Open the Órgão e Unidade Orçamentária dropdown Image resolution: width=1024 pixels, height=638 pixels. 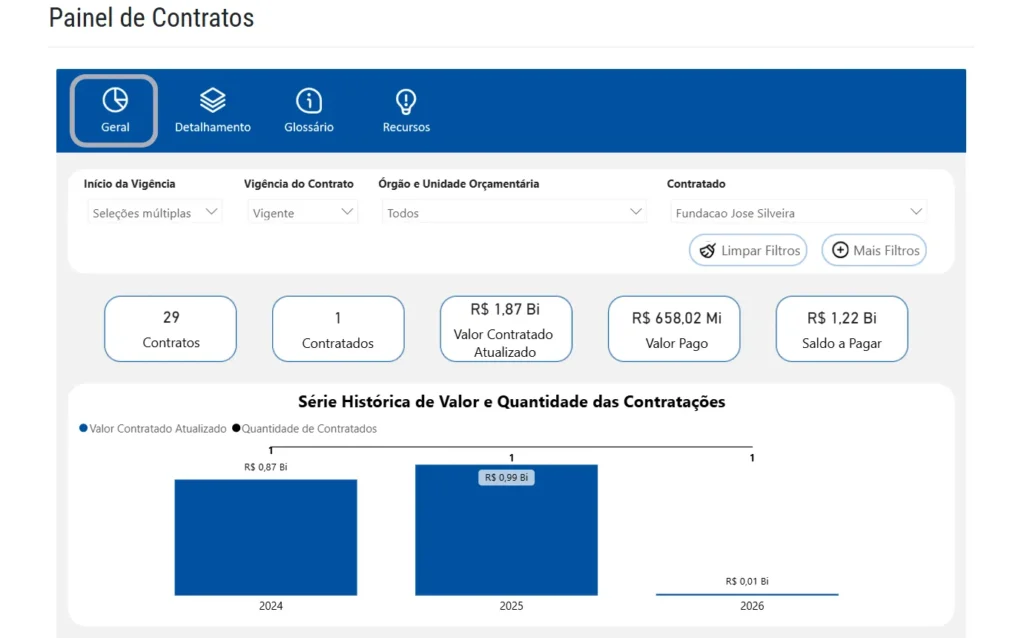pos(514,213)
